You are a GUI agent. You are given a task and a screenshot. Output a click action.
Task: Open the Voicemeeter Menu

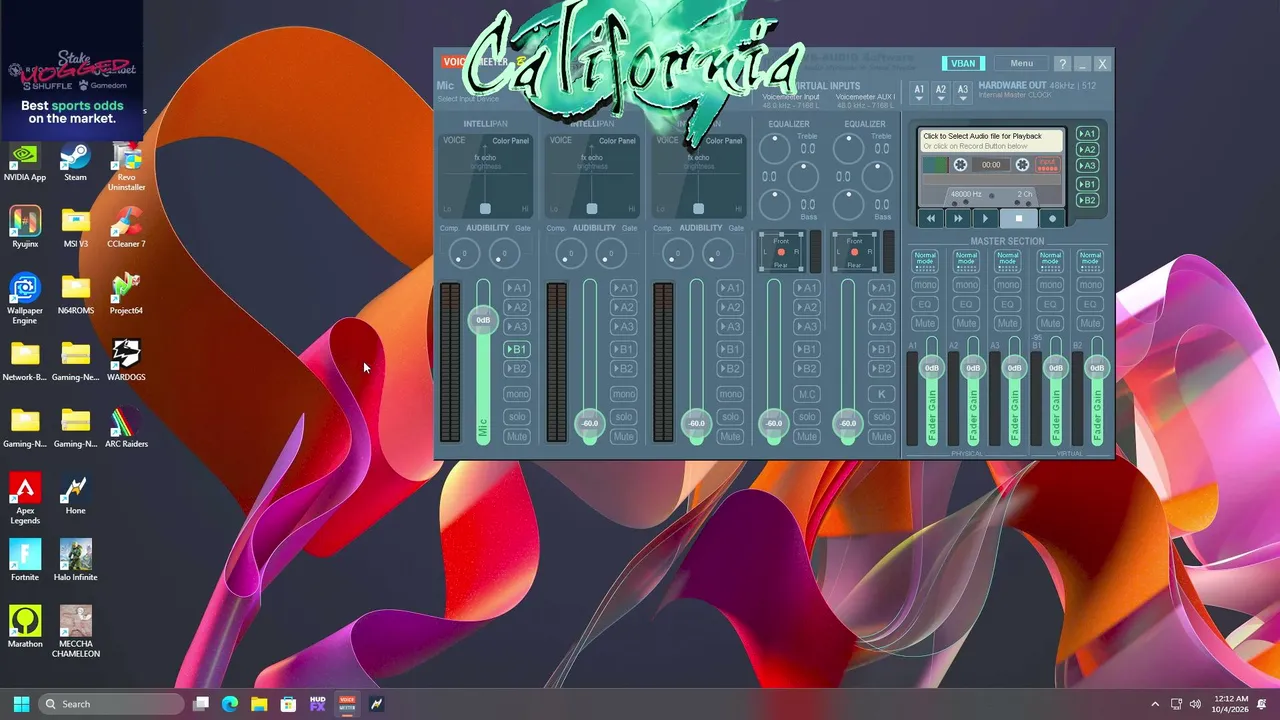click(1021, 64)
